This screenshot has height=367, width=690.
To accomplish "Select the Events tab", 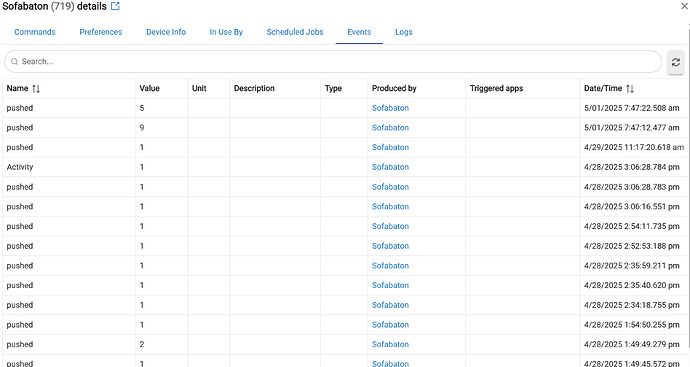I will point(359,32).
